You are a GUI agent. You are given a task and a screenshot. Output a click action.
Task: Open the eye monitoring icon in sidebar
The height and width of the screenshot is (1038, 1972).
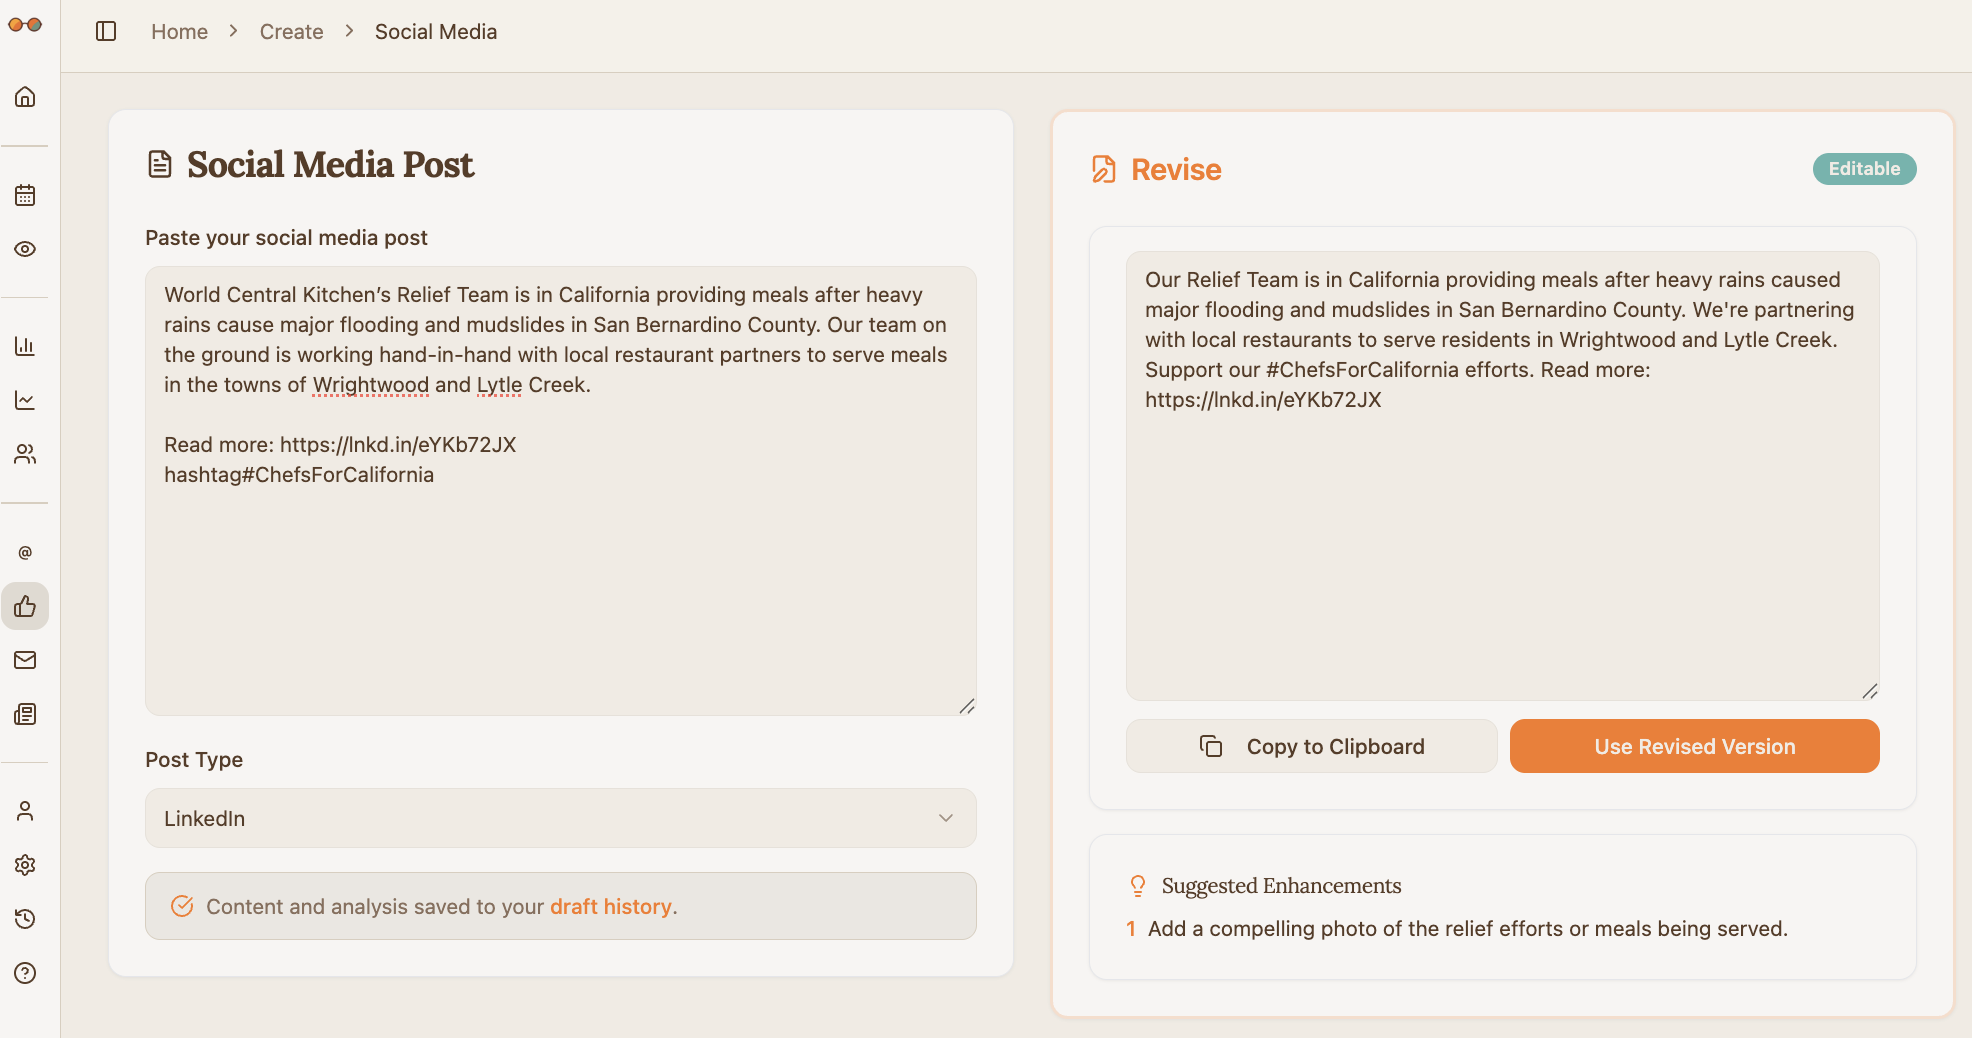click(x=25, y=249)
